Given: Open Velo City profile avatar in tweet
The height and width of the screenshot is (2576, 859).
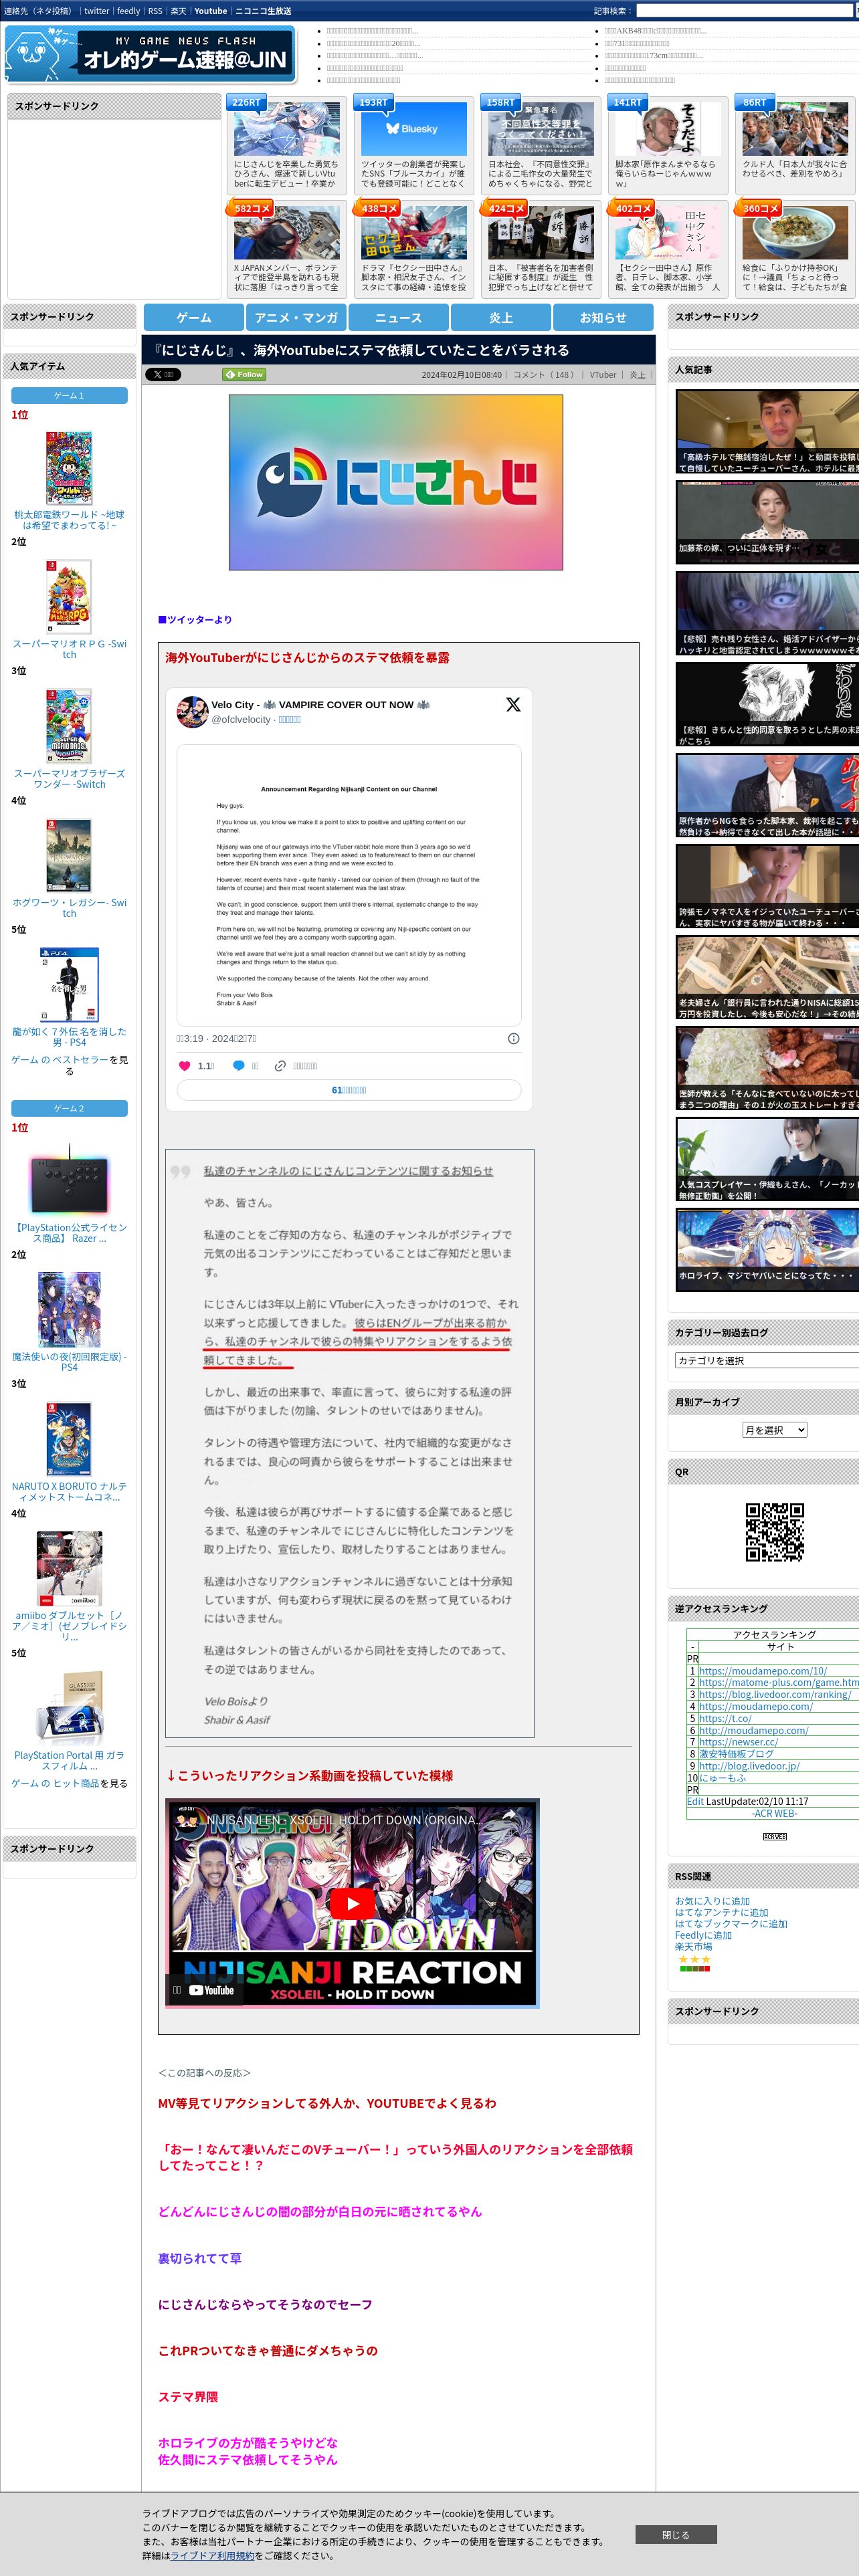Looking at the screenshot, I should 192,711.
